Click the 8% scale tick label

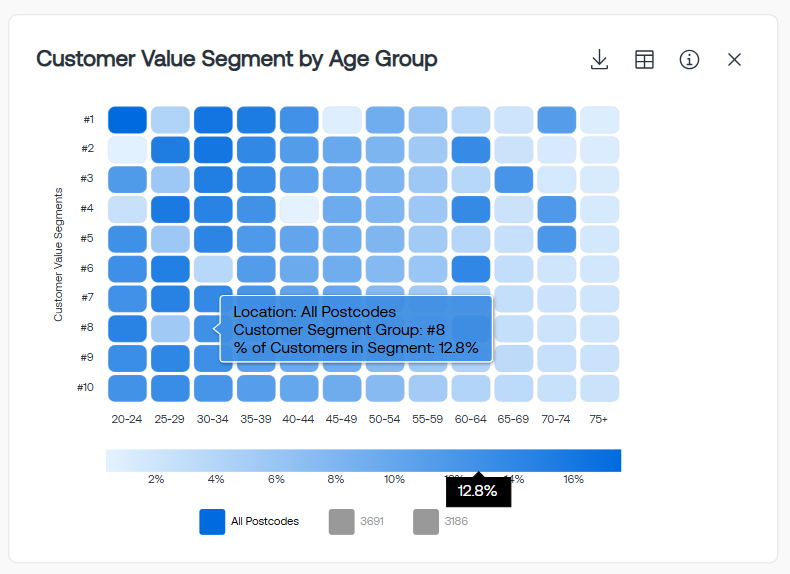click(x=336, y=479)
